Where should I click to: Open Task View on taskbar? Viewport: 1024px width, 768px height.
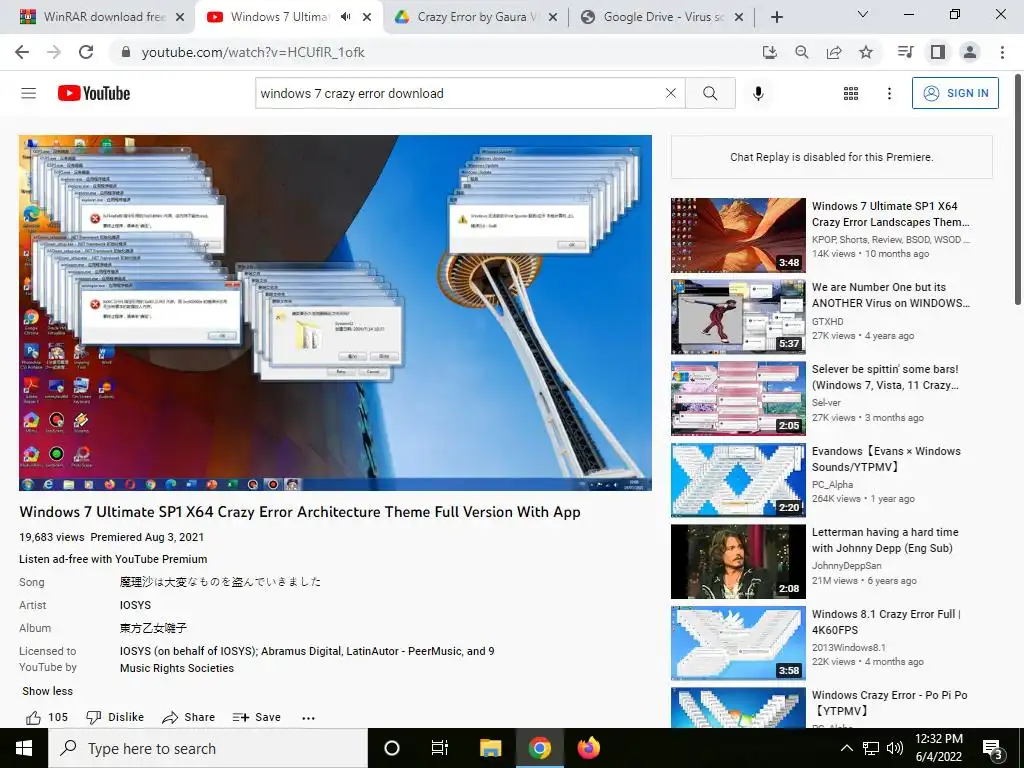pos(440,748)
